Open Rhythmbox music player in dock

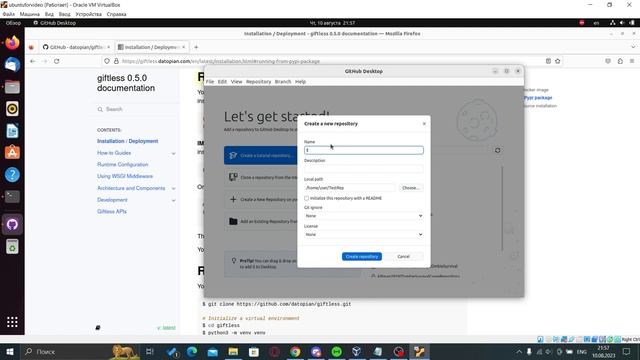[12, 109]
